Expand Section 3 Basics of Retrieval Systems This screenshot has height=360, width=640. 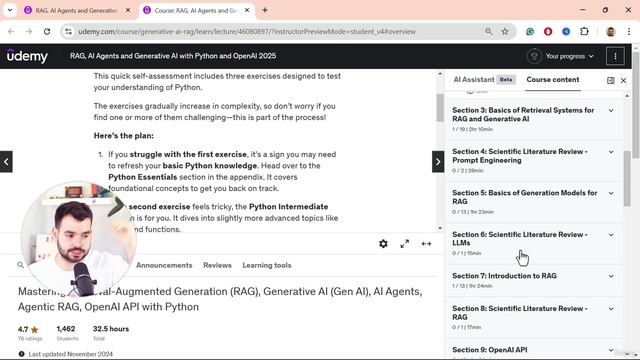click(611, 111)
